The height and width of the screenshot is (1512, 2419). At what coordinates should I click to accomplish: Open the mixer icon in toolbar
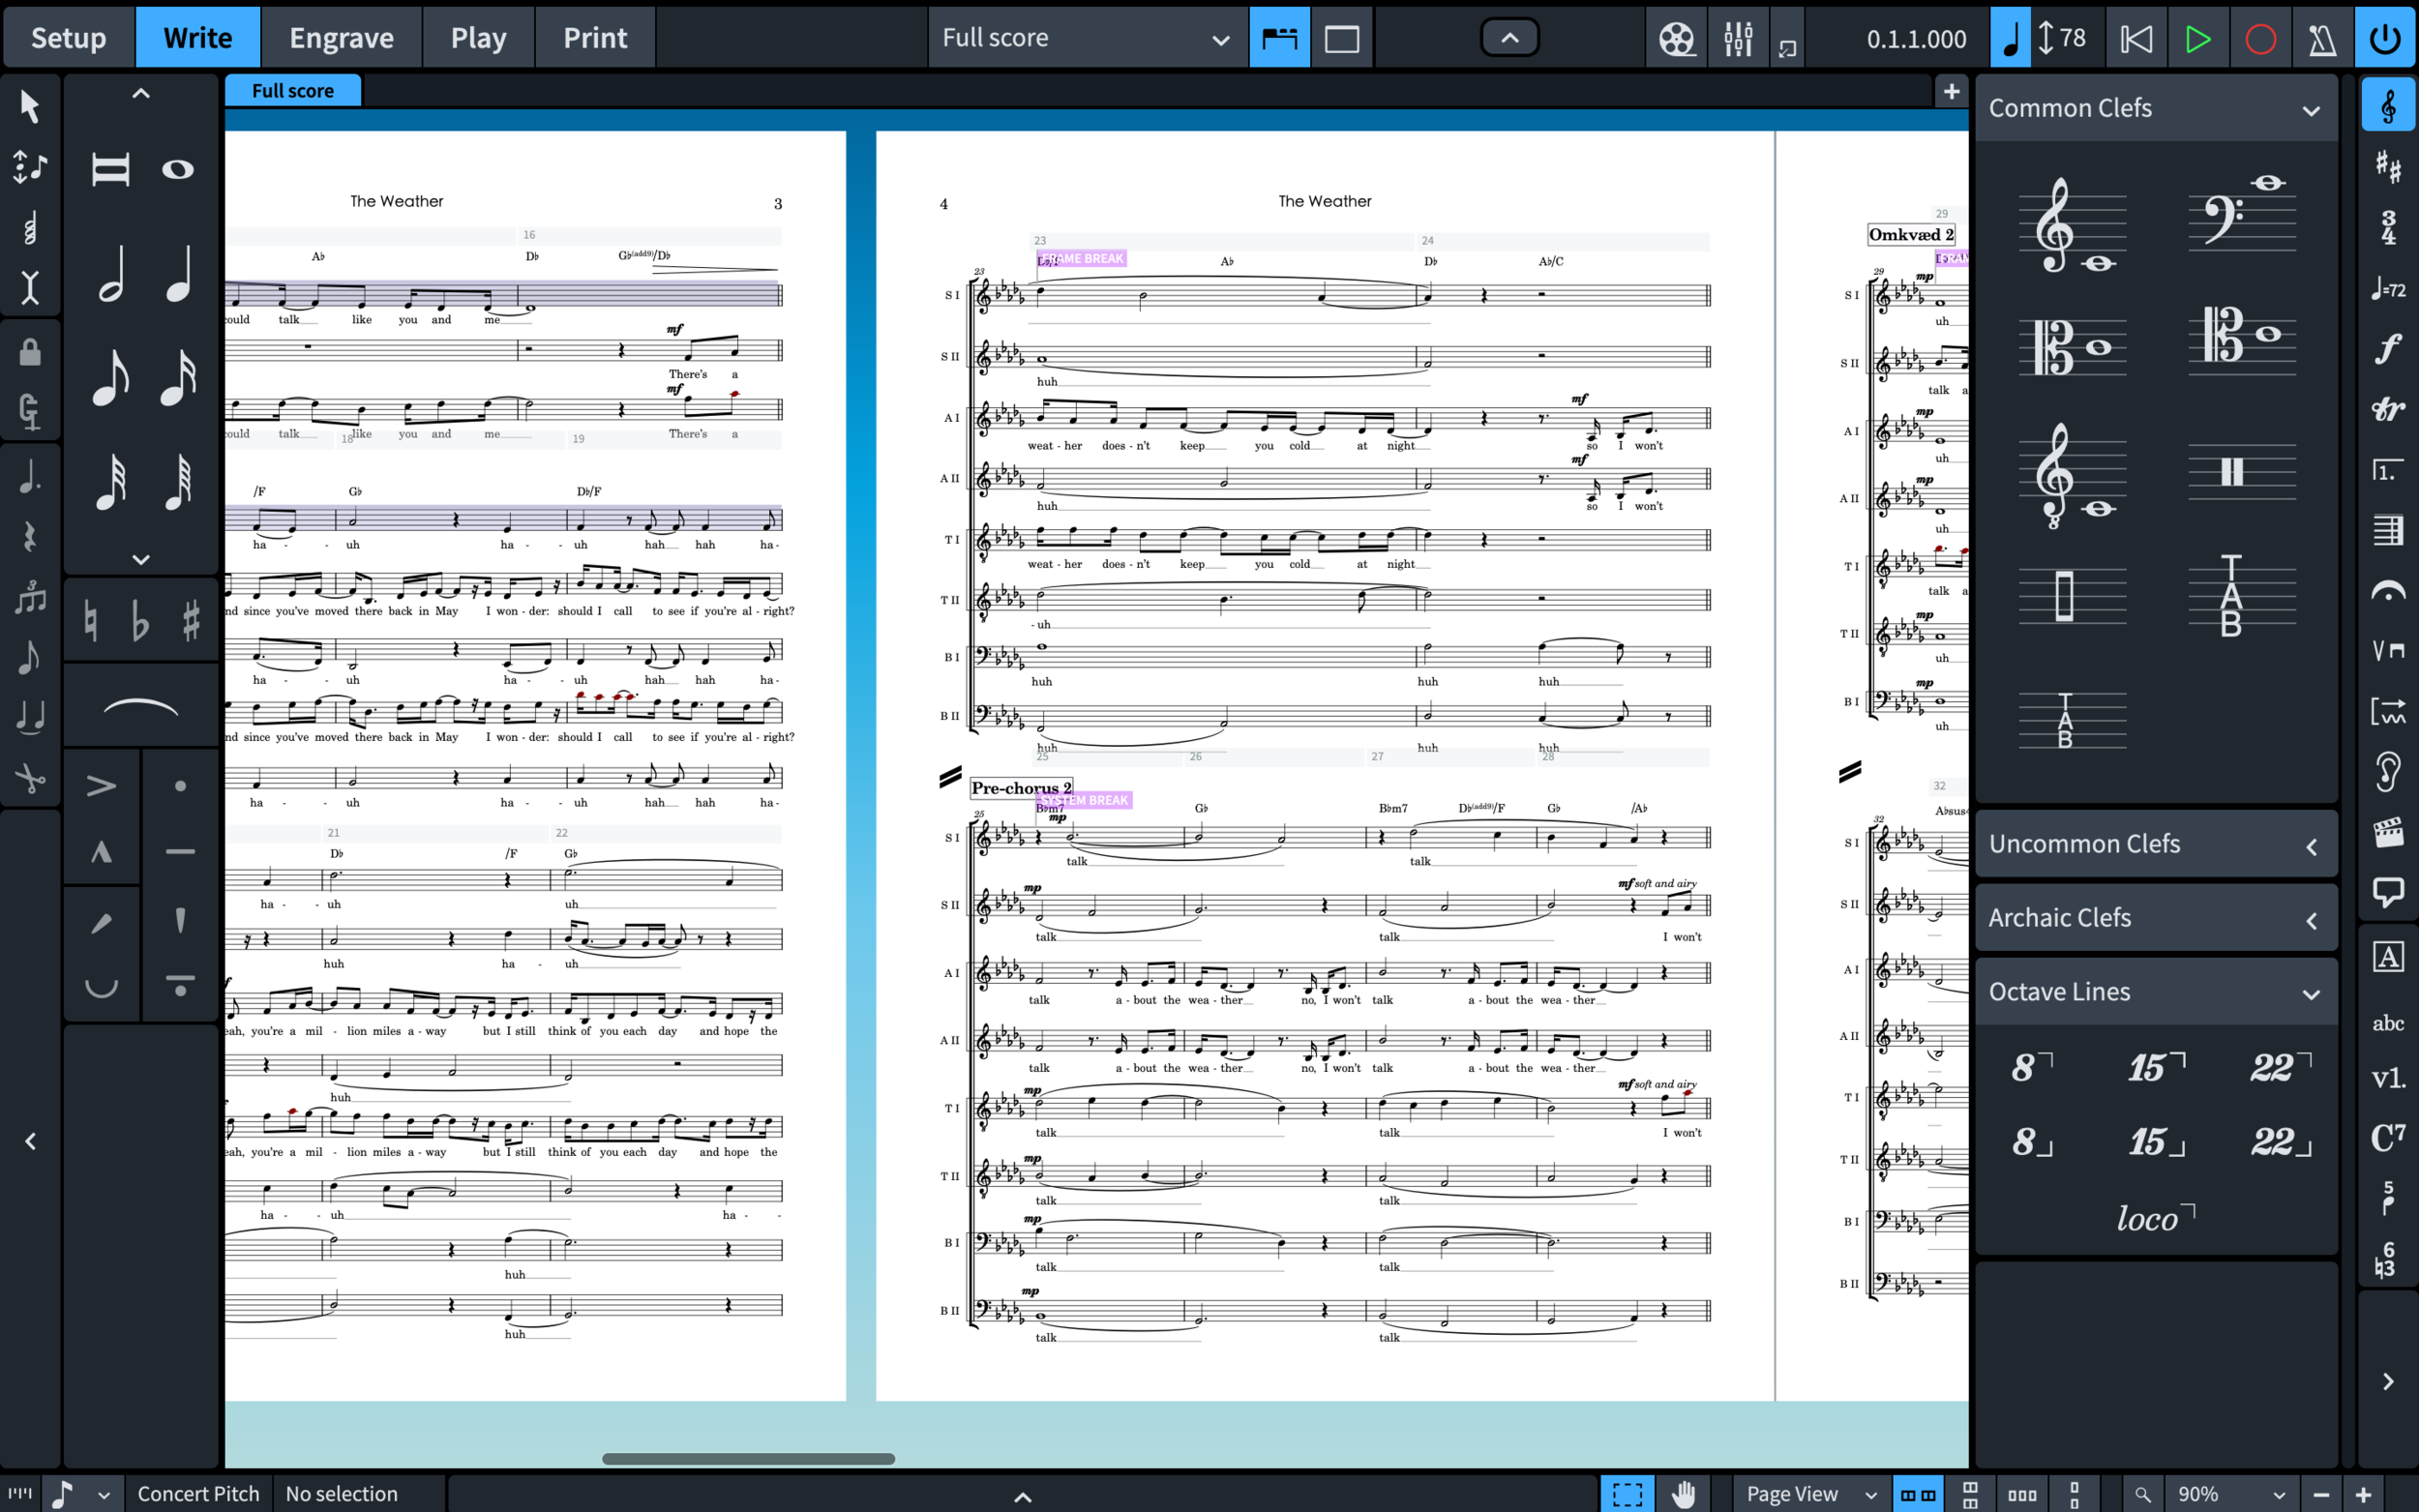[x=1738, y=39]
